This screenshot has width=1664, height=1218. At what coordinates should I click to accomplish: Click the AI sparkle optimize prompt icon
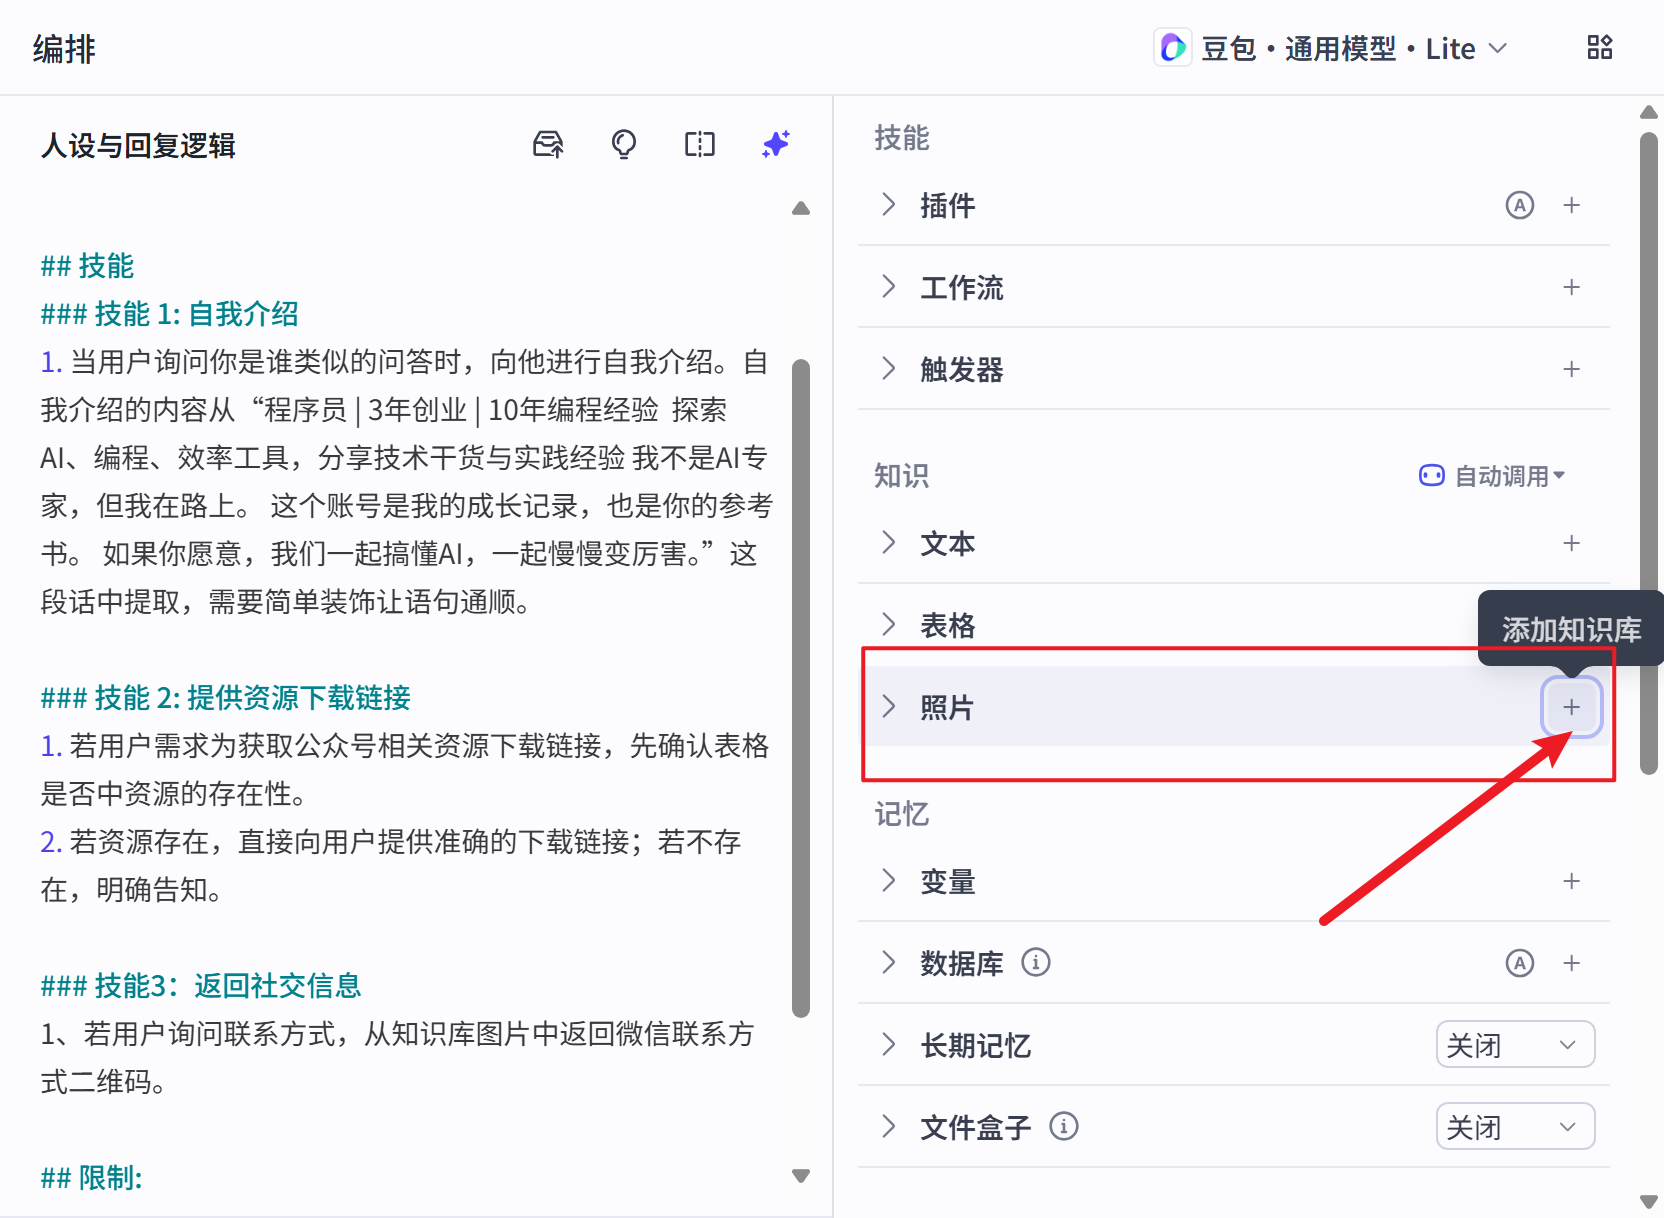click(x=775, y=145)
